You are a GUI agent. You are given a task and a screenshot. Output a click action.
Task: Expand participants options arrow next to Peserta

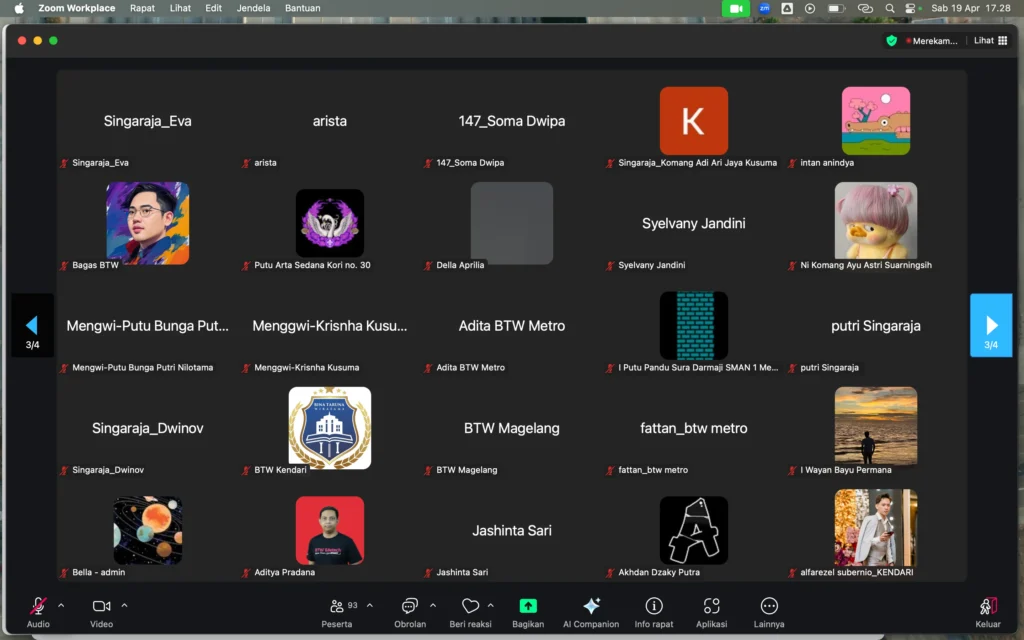(370, 605)
